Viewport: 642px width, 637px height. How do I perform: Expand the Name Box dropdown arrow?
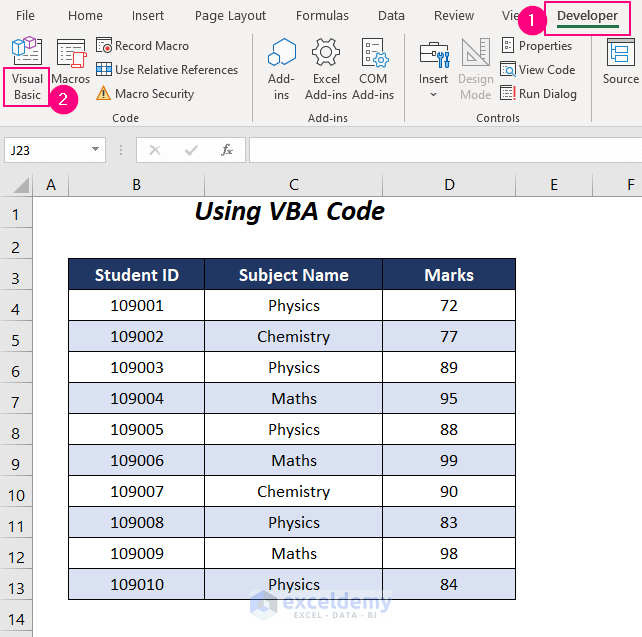pyautogui.click(x=95, y=149)
